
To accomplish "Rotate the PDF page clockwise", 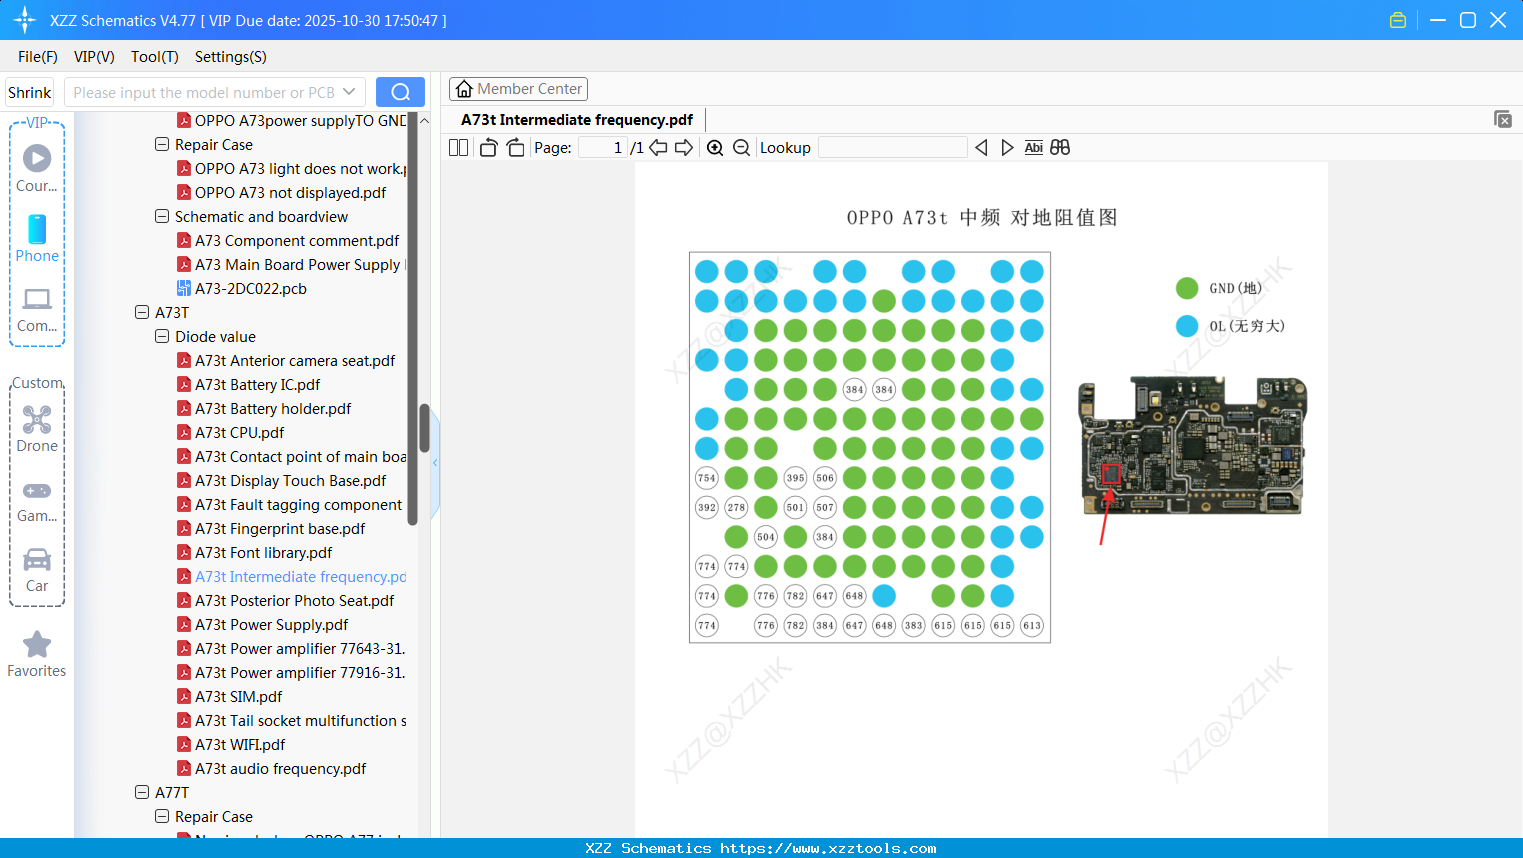I will pos(516,148).
